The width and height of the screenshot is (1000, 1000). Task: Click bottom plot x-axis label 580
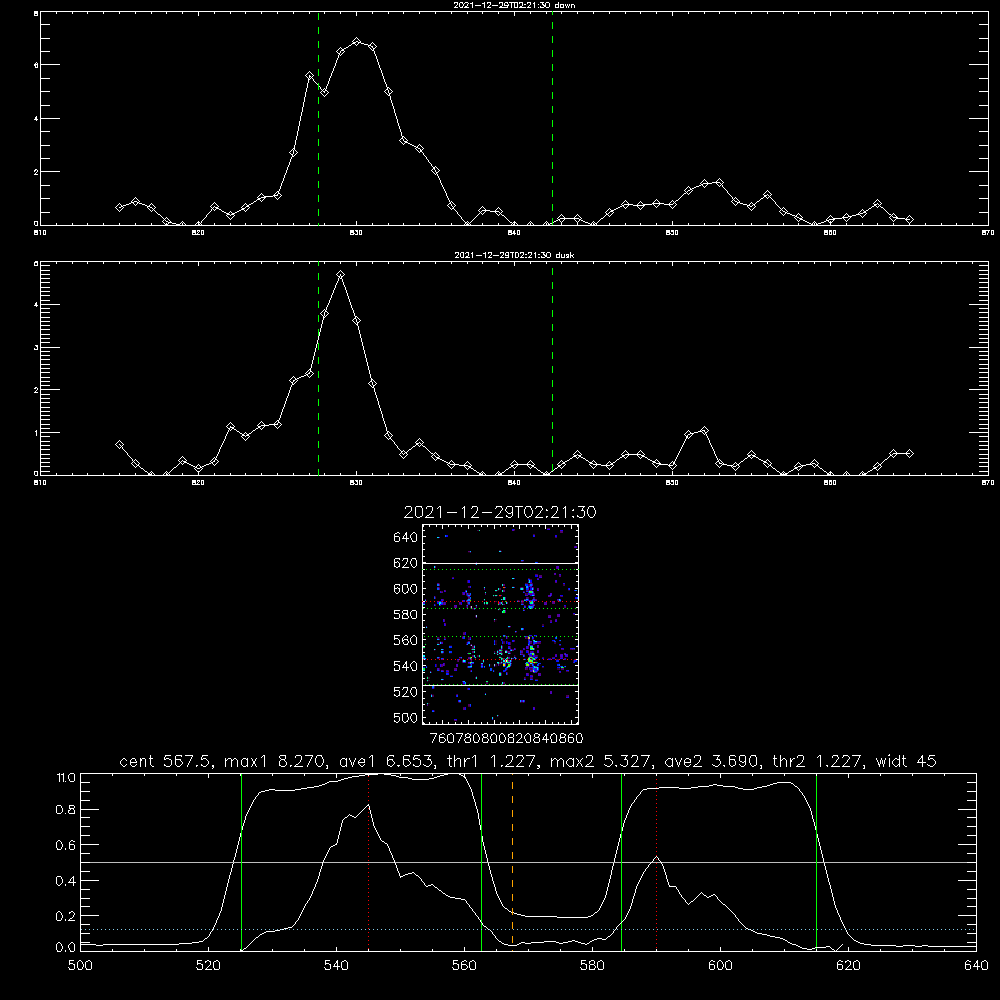pos(592,966)
